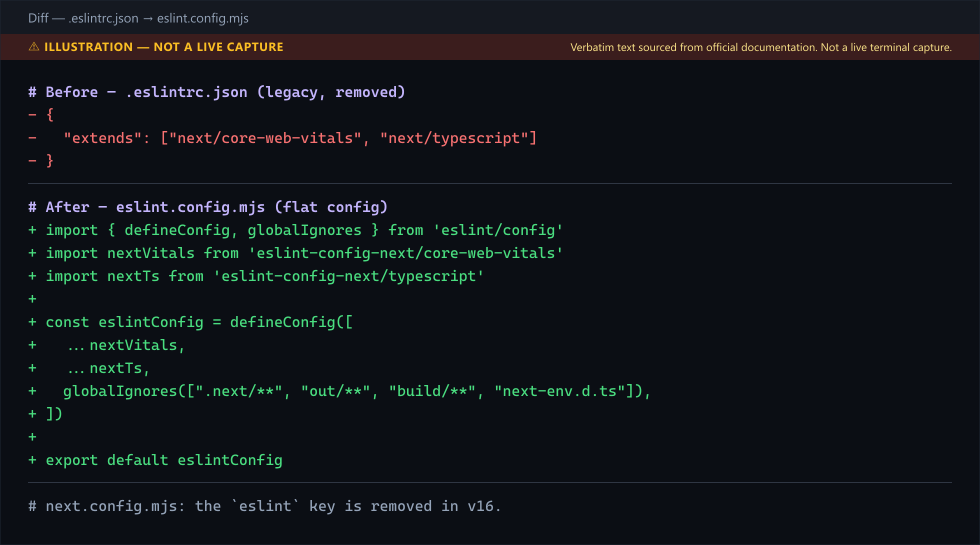980x545 pixels.
Task: Click the const eslintConfig = defineConfig line
Action: [191, 322]
